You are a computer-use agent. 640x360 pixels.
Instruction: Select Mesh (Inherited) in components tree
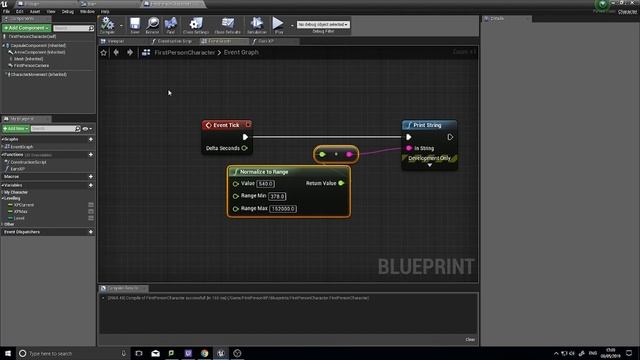pyautogui.click(x=28, y=59)
